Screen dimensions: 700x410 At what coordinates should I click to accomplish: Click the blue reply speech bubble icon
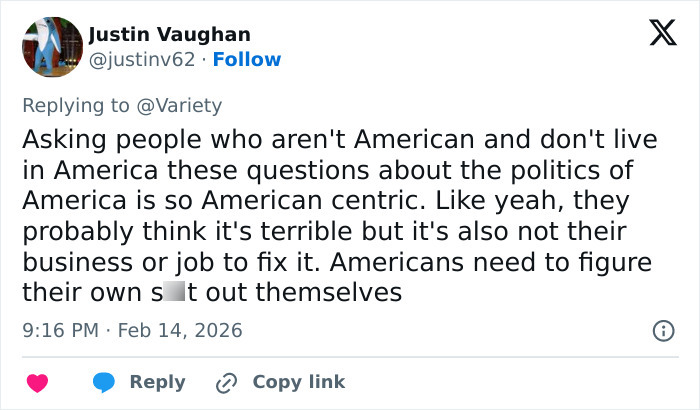pos(103,382)
